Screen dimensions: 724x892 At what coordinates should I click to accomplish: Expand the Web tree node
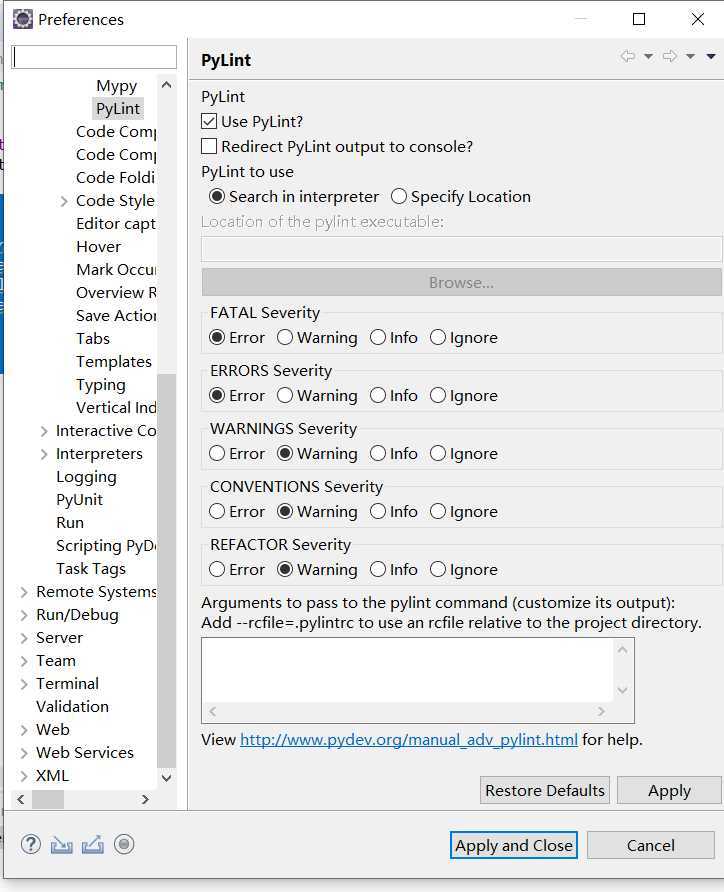[x=24, y=730]
